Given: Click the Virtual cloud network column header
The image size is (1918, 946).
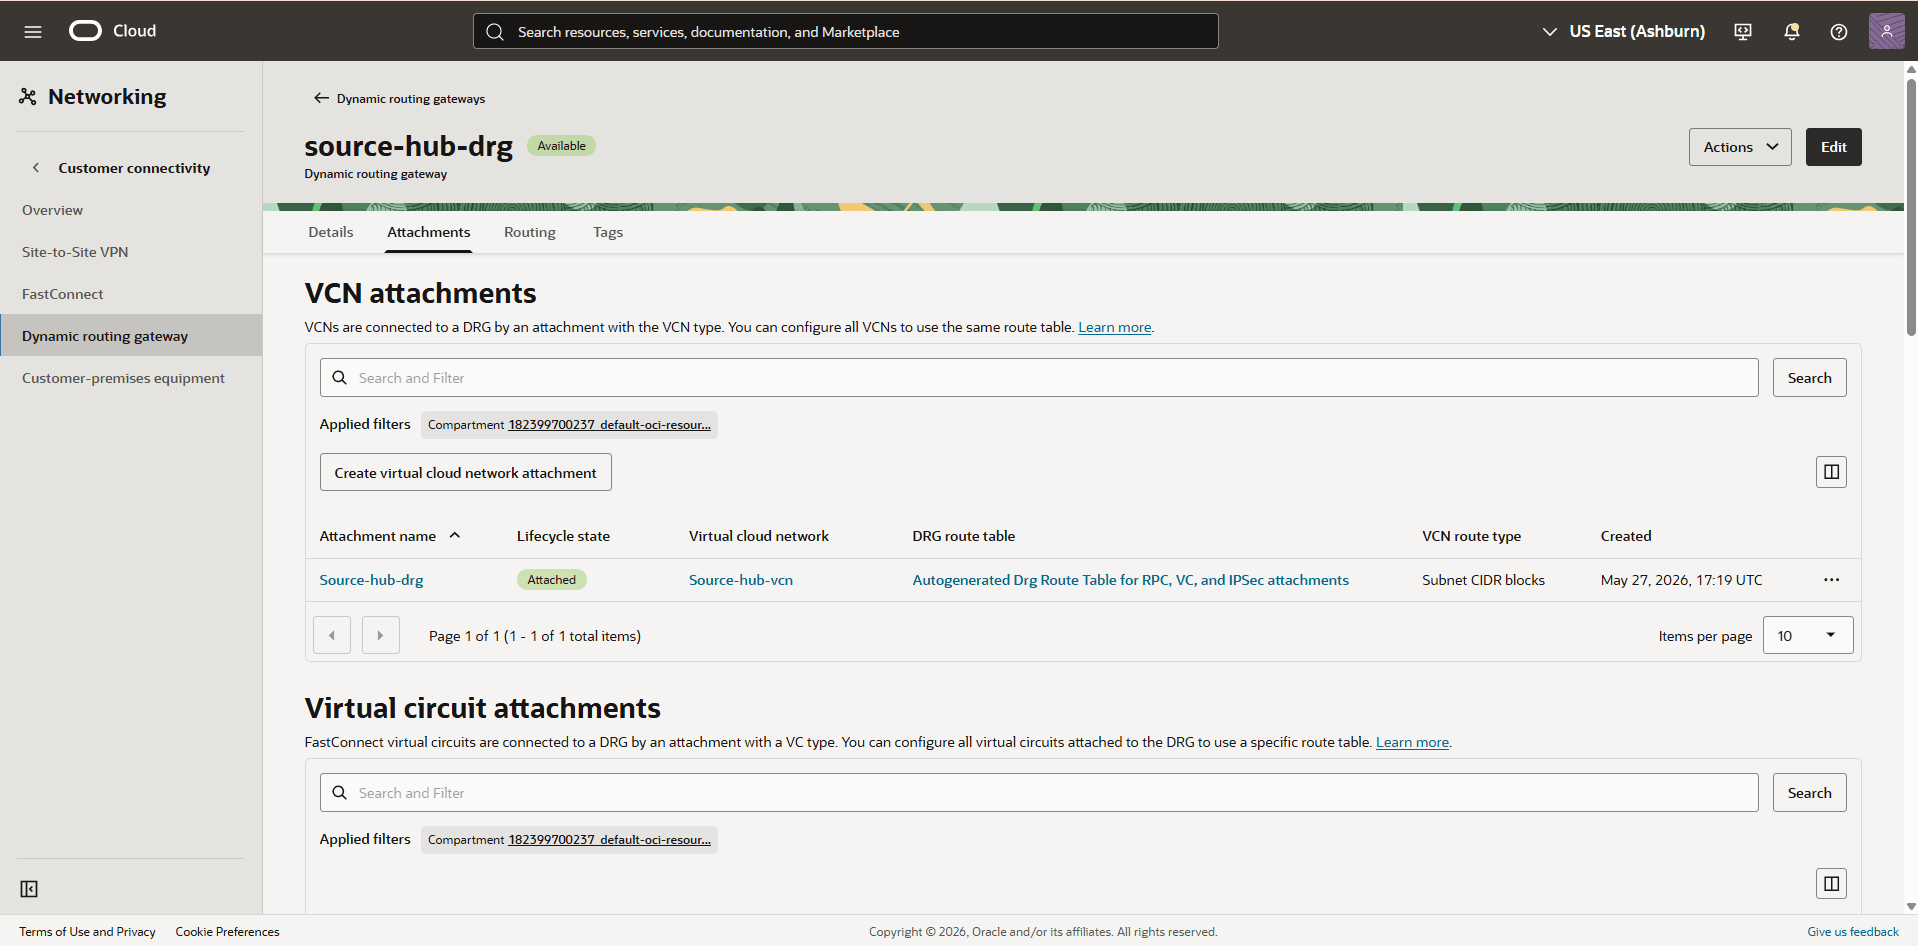Looking at the screenshot, I should pyautogui.click(x=758, y=536).
